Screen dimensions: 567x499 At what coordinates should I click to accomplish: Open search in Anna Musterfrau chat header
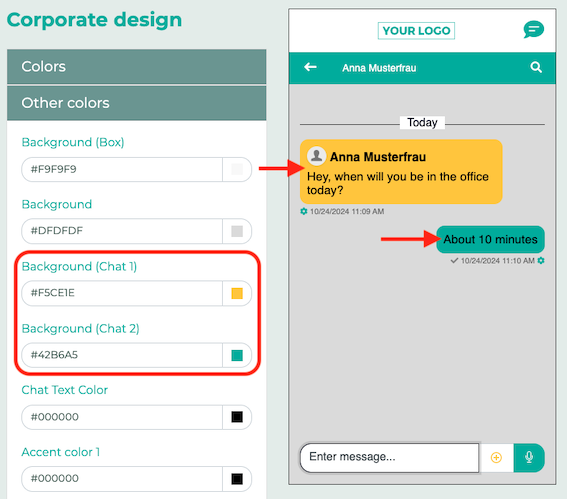click(x=536, y=67)
